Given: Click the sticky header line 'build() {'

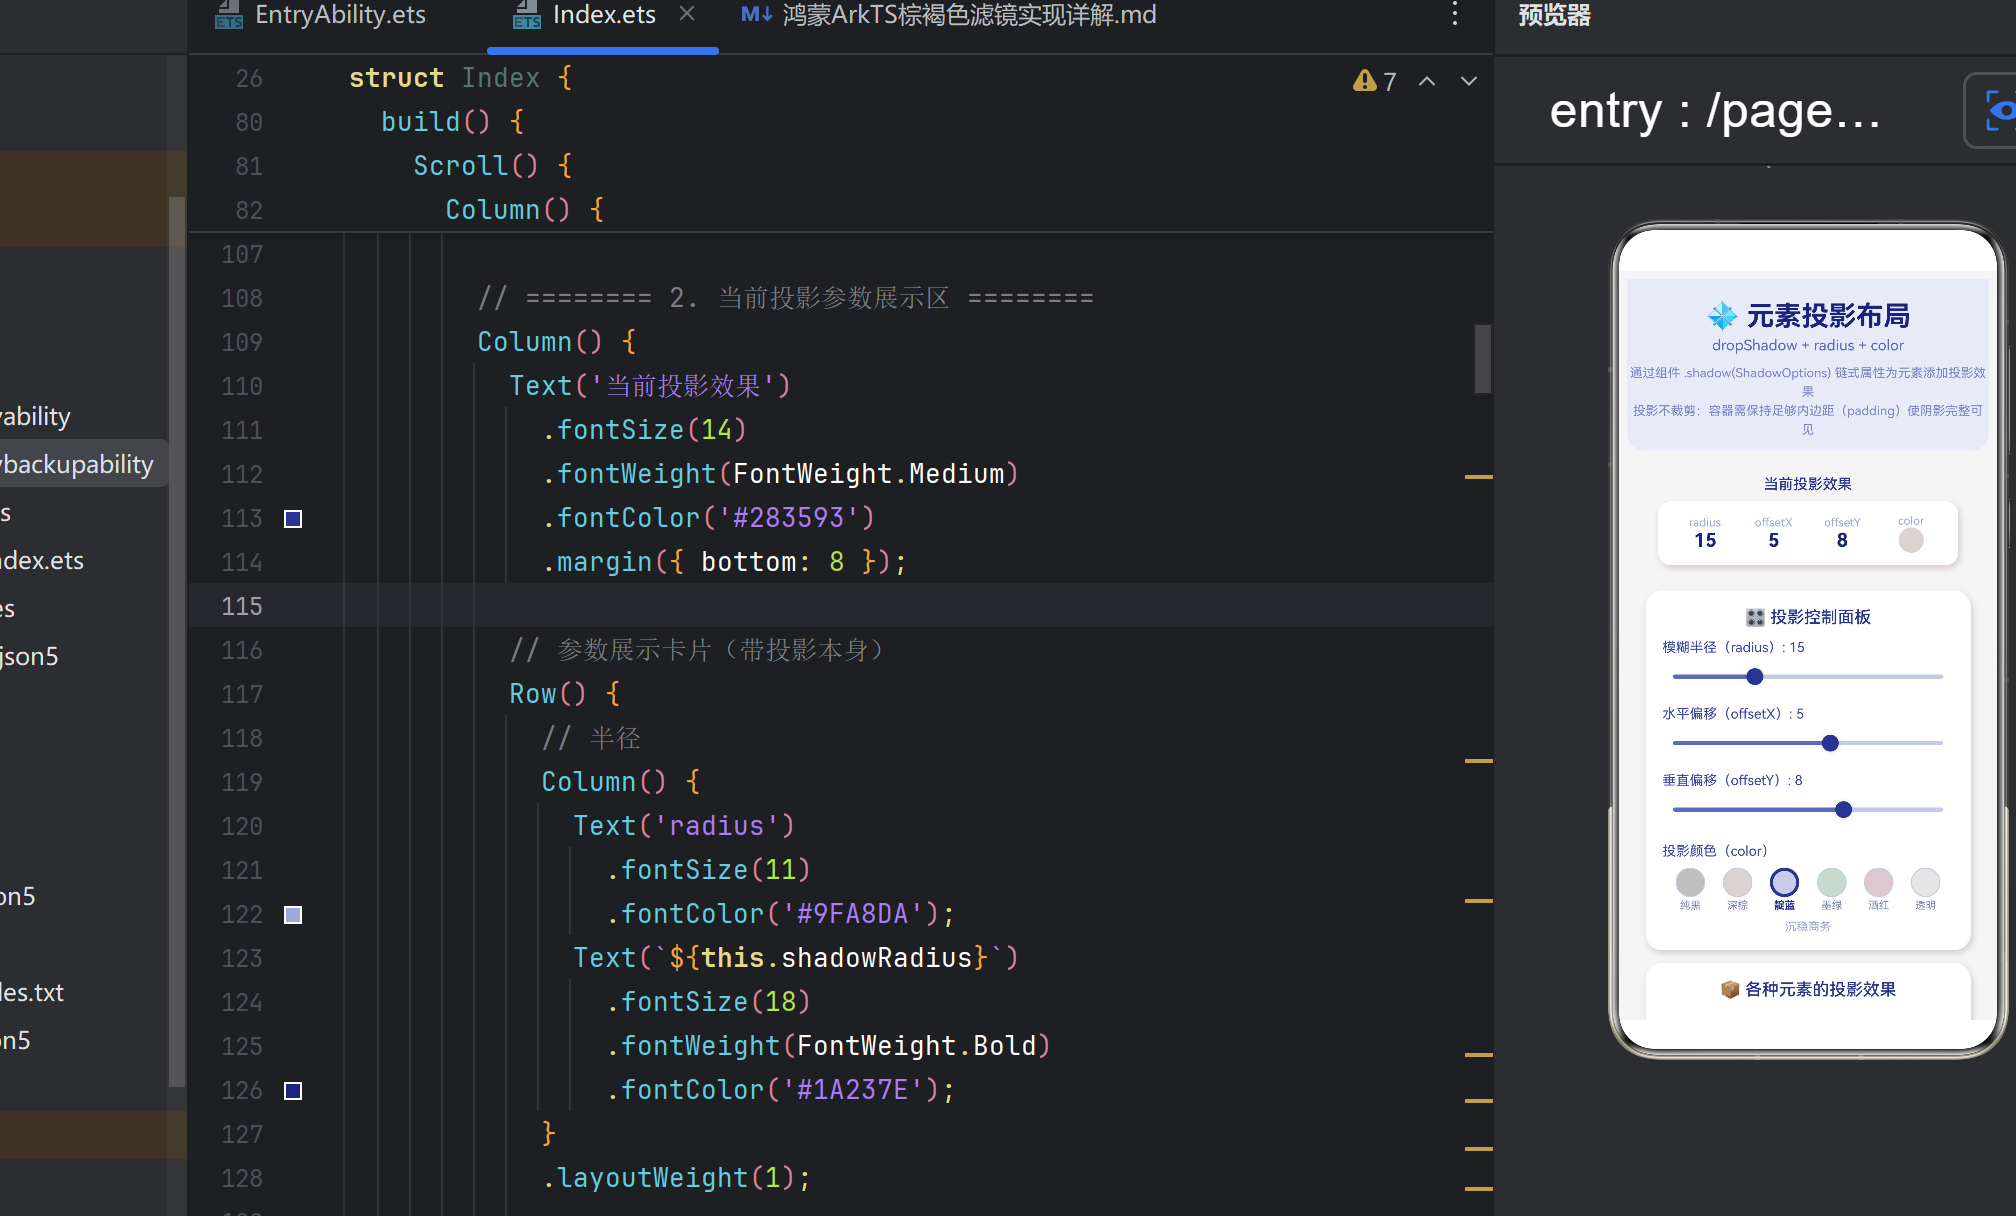Looking at the screenshot, I should [452, 122].
